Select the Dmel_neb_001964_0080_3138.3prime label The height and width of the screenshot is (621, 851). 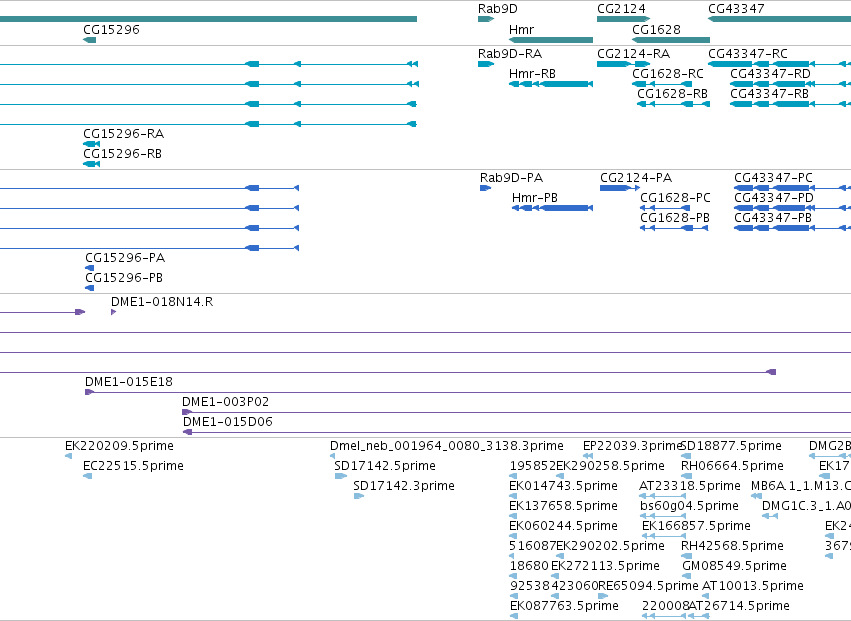[447, 446]
